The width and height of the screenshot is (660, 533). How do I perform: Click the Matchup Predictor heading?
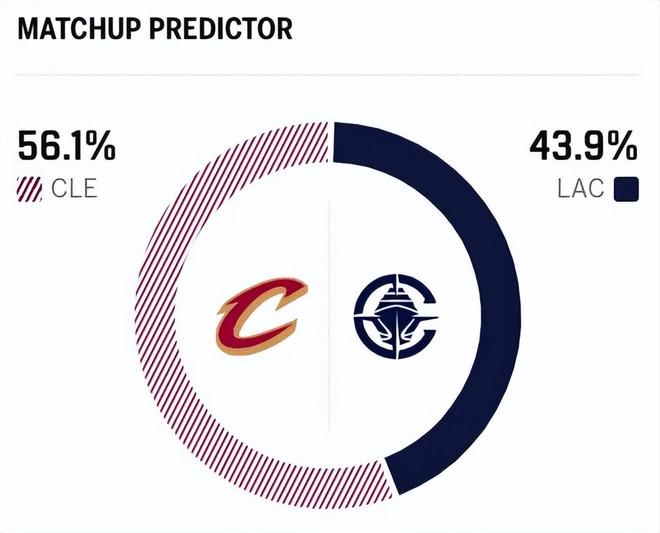coord(155,28)
